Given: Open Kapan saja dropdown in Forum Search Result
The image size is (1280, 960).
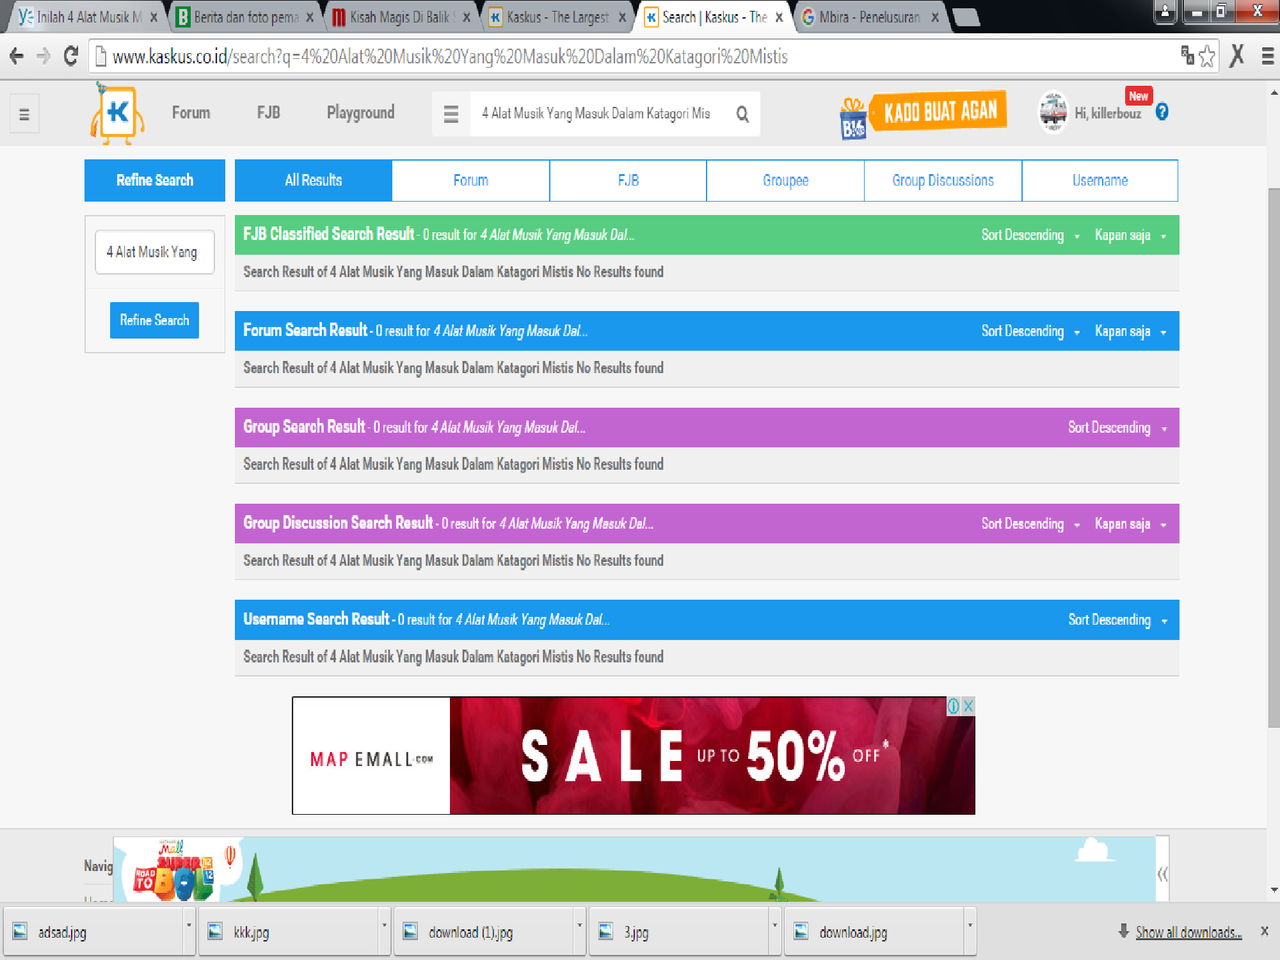Looking at the screenshot, I should [1130, 331].
